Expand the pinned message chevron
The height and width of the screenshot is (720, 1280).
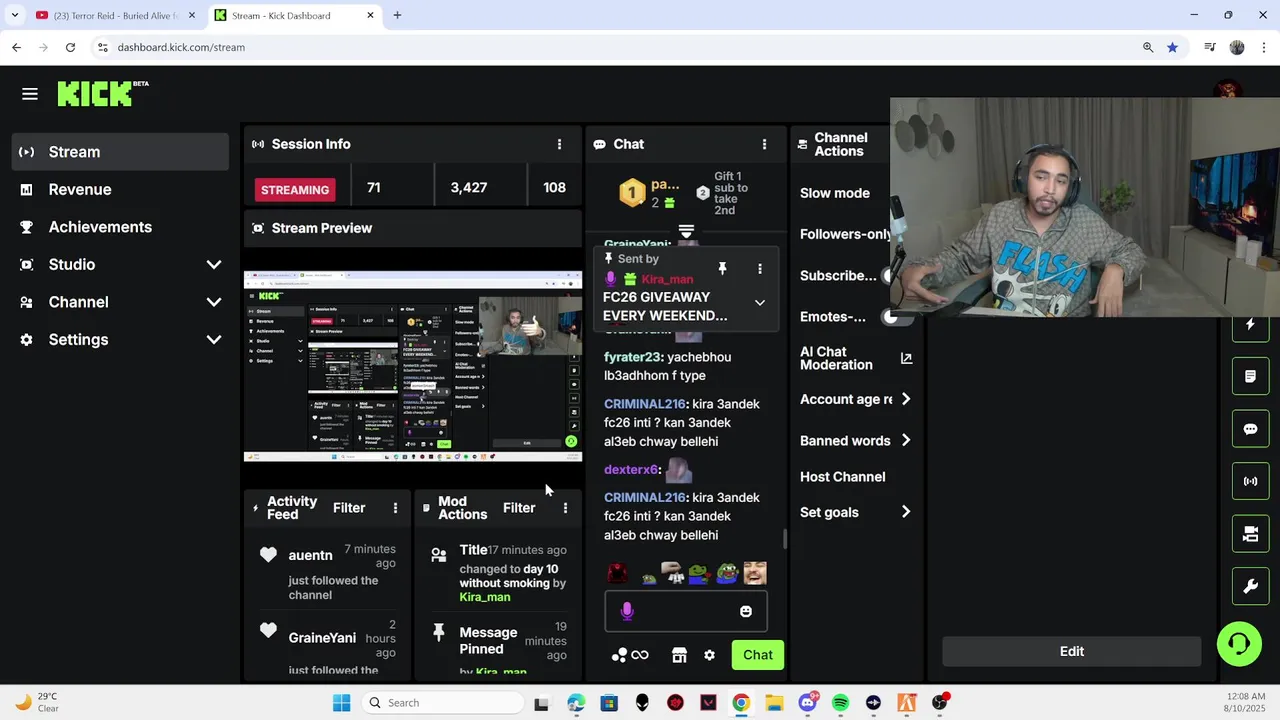click(x=759, y=303)
